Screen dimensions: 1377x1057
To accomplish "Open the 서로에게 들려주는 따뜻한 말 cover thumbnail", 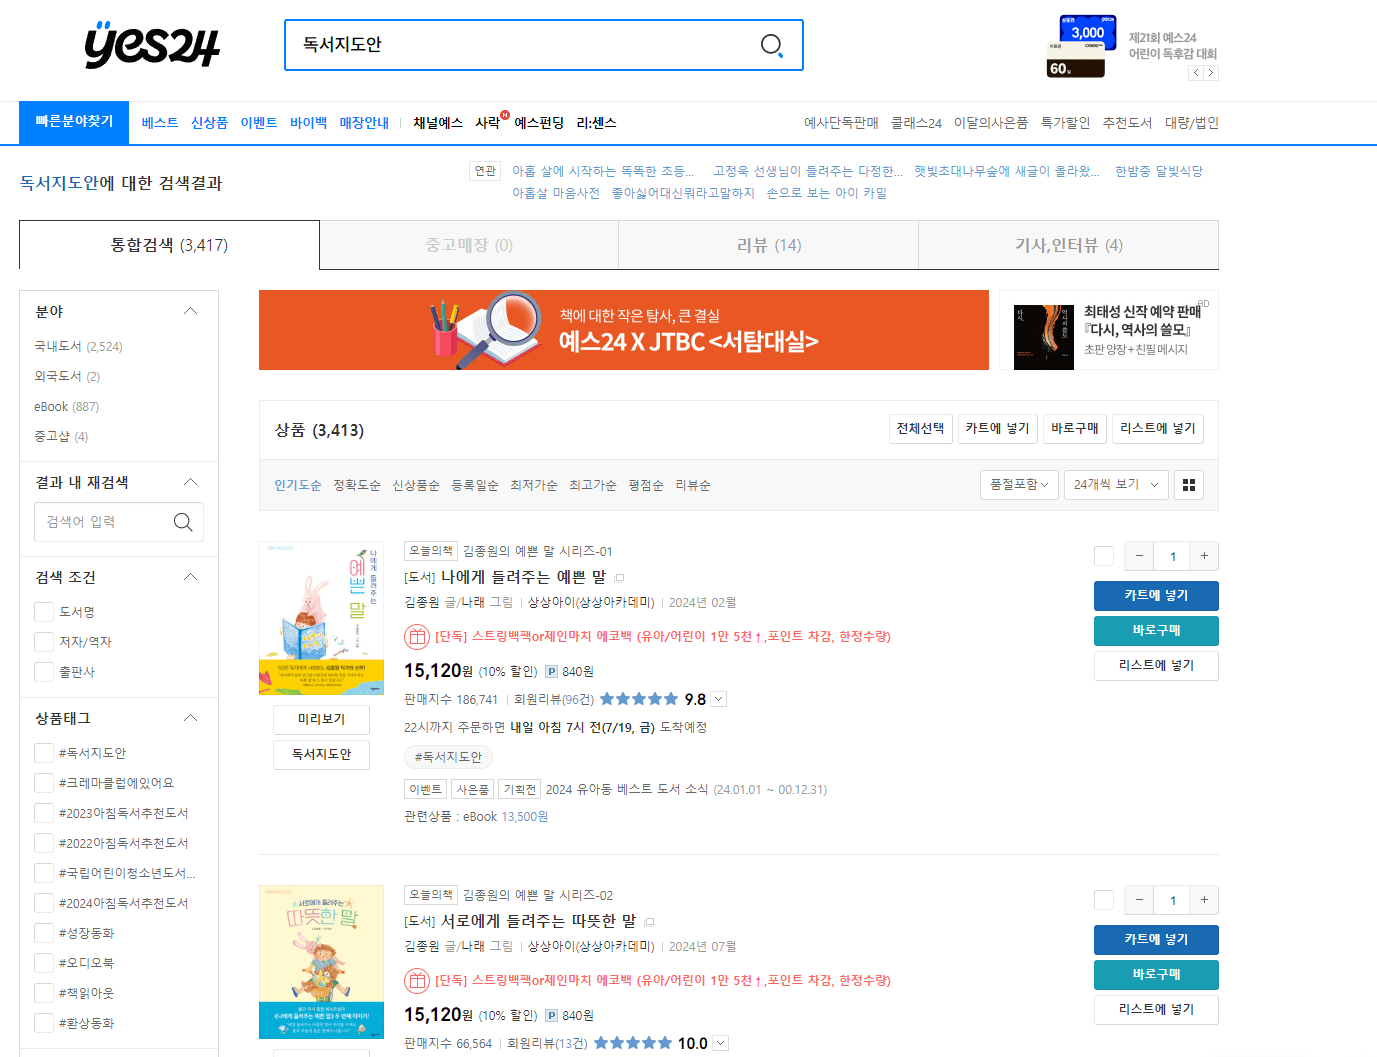I will click(x=321, y=962).
